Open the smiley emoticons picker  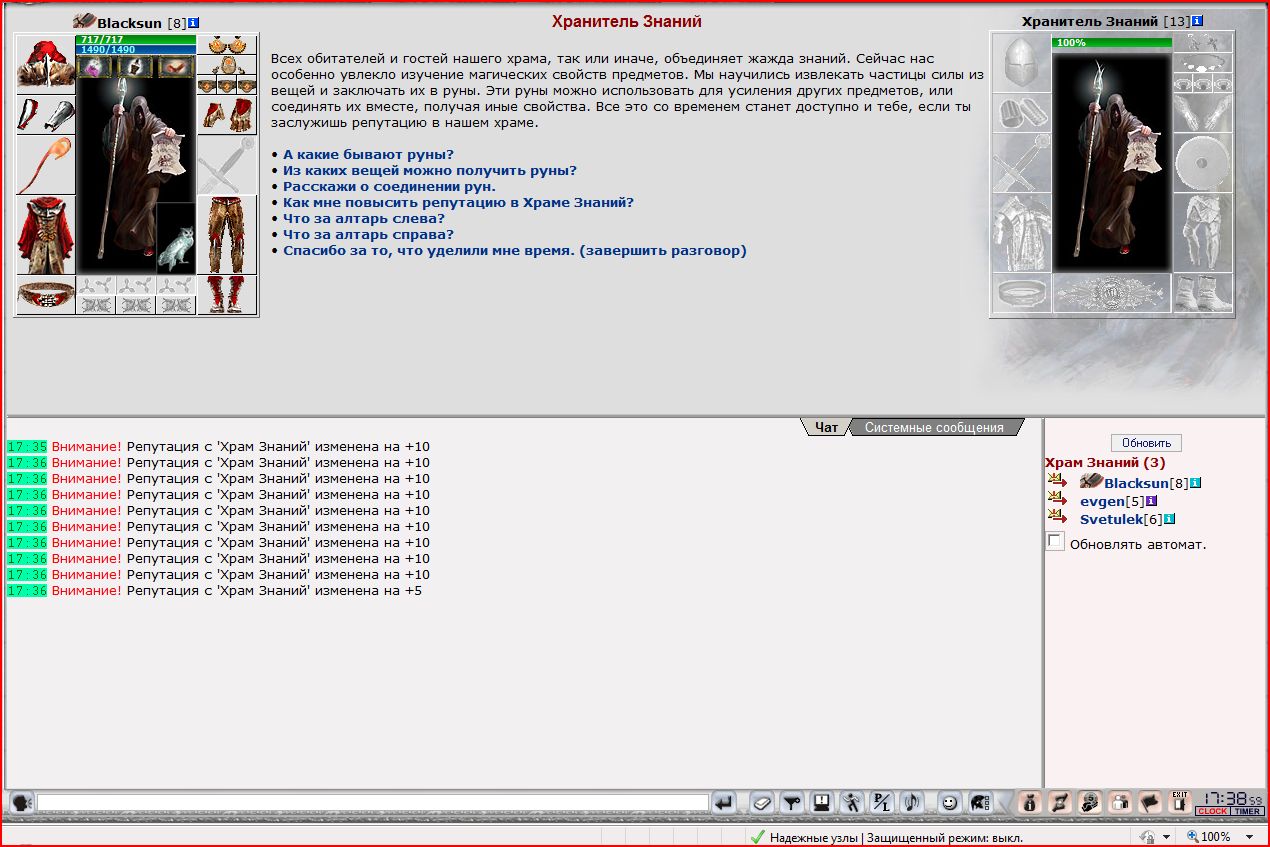pyautogui.click(x=949, y=802)
